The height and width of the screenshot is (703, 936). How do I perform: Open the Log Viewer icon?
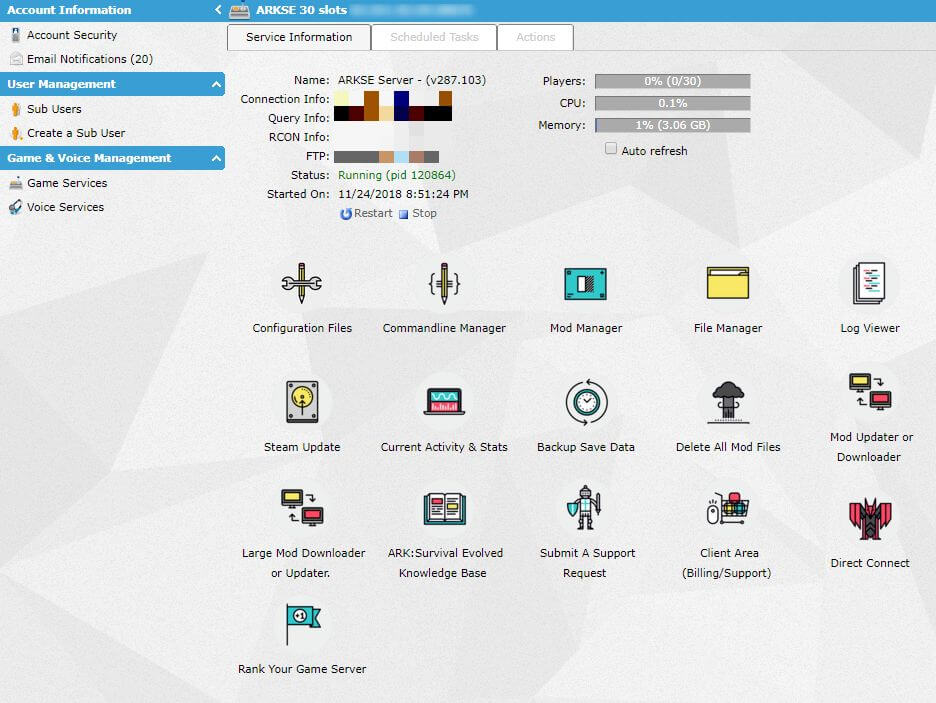869,284
